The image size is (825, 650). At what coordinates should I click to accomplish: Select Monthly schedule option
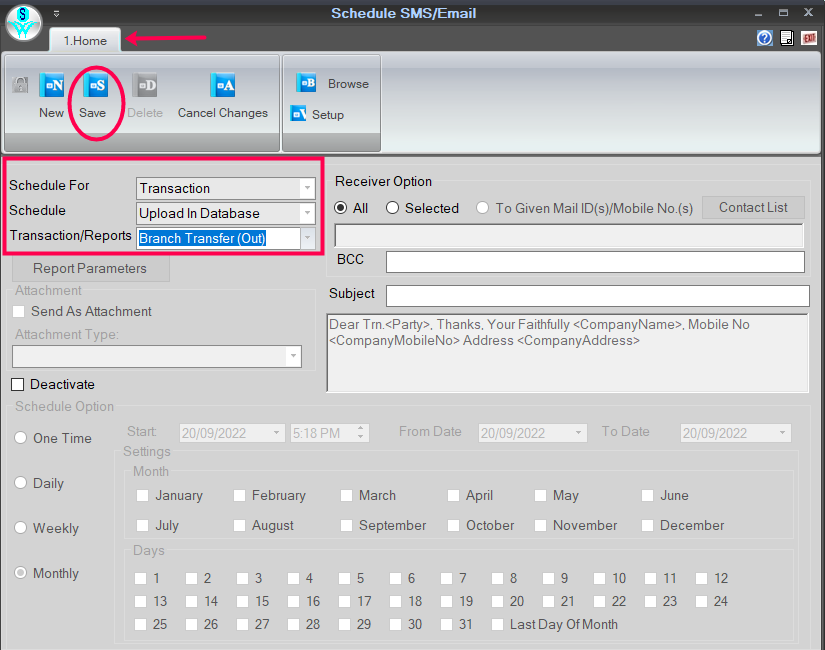click(21, 573)
